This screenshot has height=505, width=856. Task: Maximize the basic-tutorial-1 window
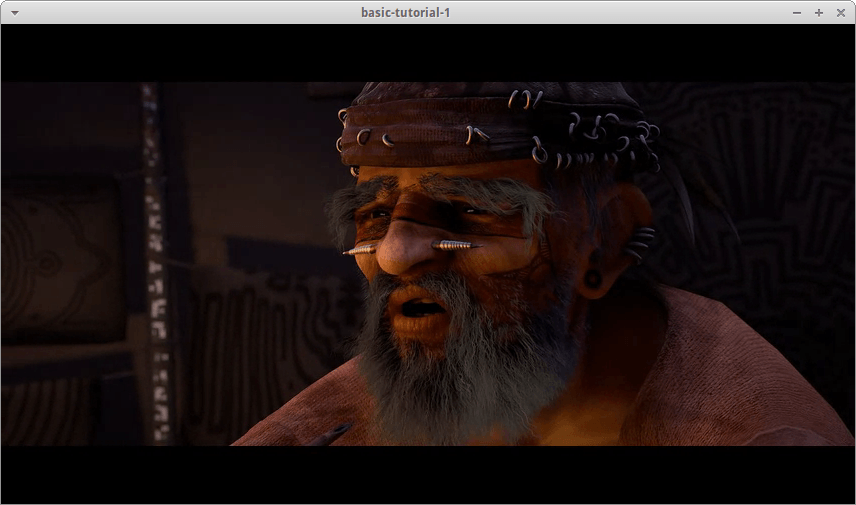818,12
